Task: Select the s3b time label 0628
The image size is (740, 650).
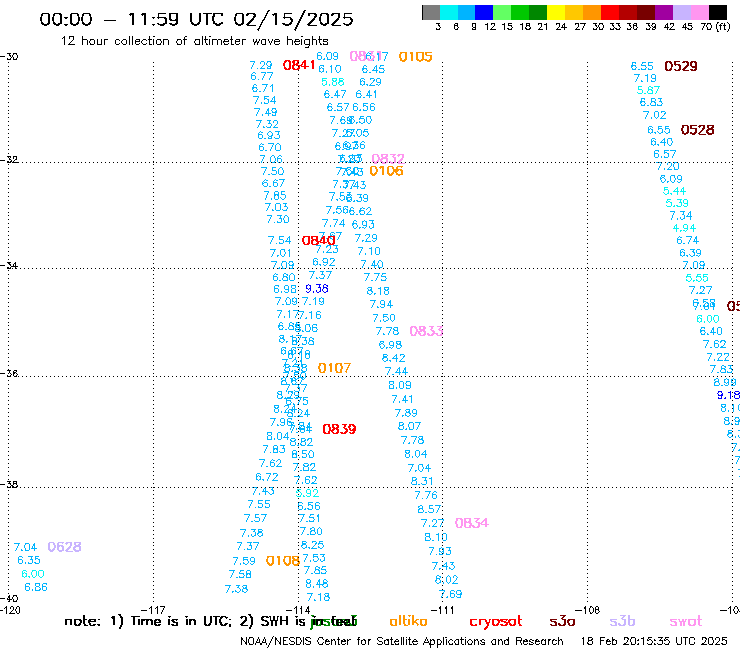Action: point(64,547)
